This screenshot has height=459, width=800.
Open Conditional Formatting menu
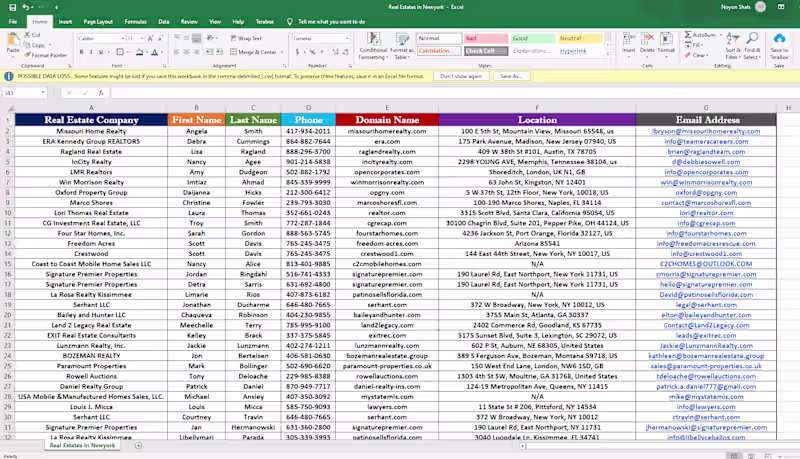[373, 46]
